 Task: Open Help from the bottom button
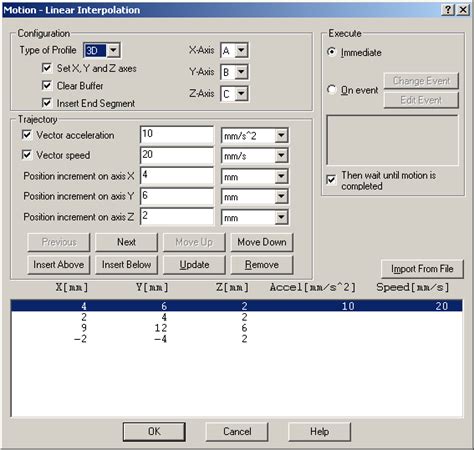click(319, 432)
